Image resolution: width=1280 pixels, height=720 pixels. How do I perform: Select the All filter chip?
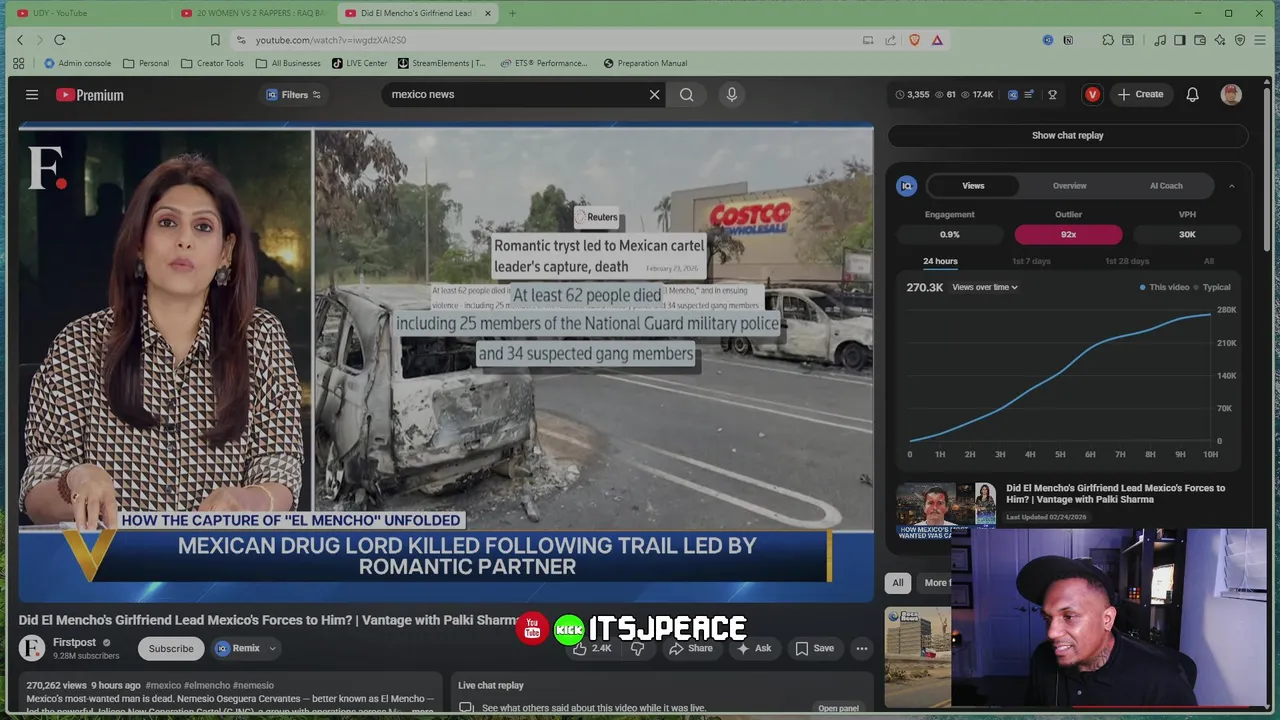click(x=898, y=583)
